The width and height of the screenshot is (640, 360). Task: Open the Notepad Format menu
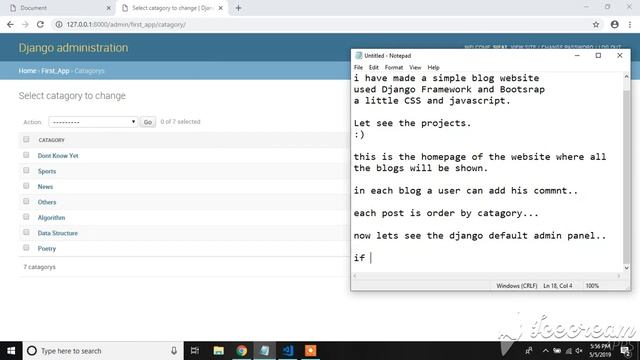pos(393,67)
